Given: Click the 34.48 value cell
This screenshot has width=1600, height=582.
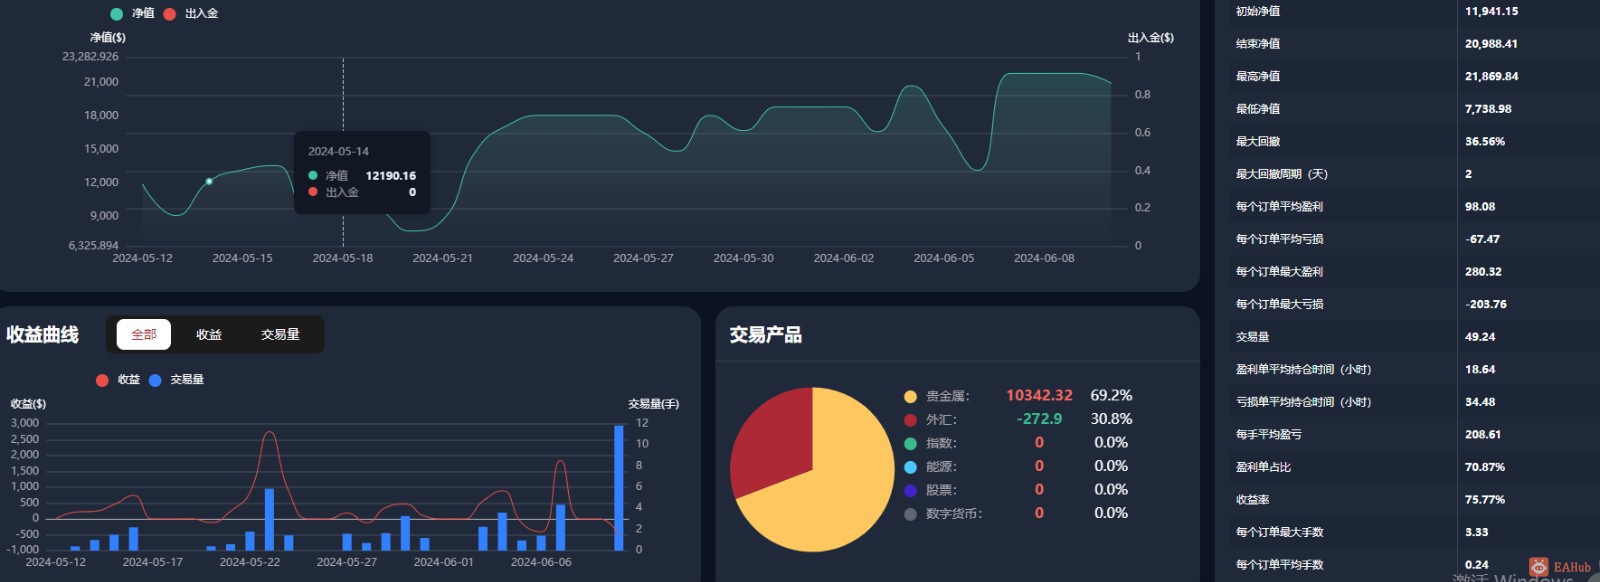Looking at the screenshot, I should coord(1480,402).
